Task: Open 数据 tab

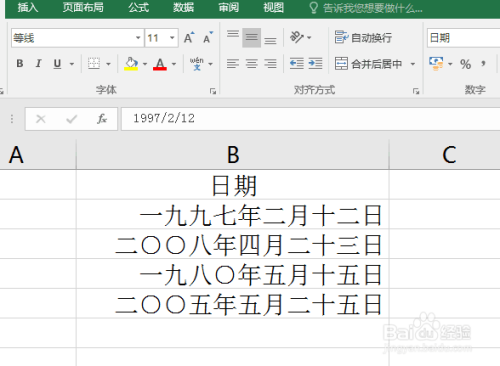Action: tap(183, 7)
